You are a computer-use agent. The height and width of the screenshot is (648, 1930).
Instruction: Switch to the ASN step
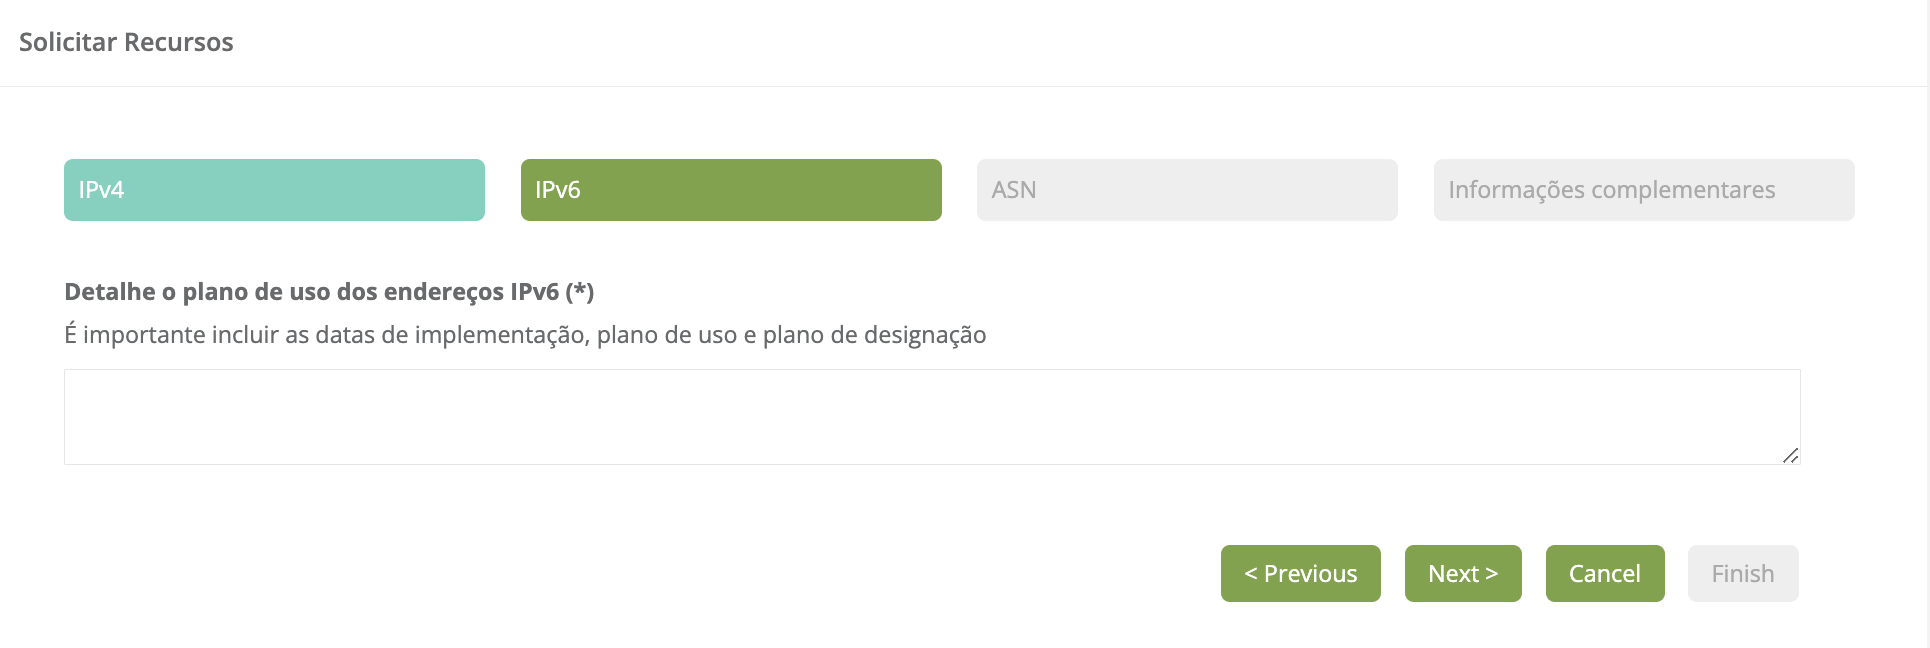(x=1187, y=190)
